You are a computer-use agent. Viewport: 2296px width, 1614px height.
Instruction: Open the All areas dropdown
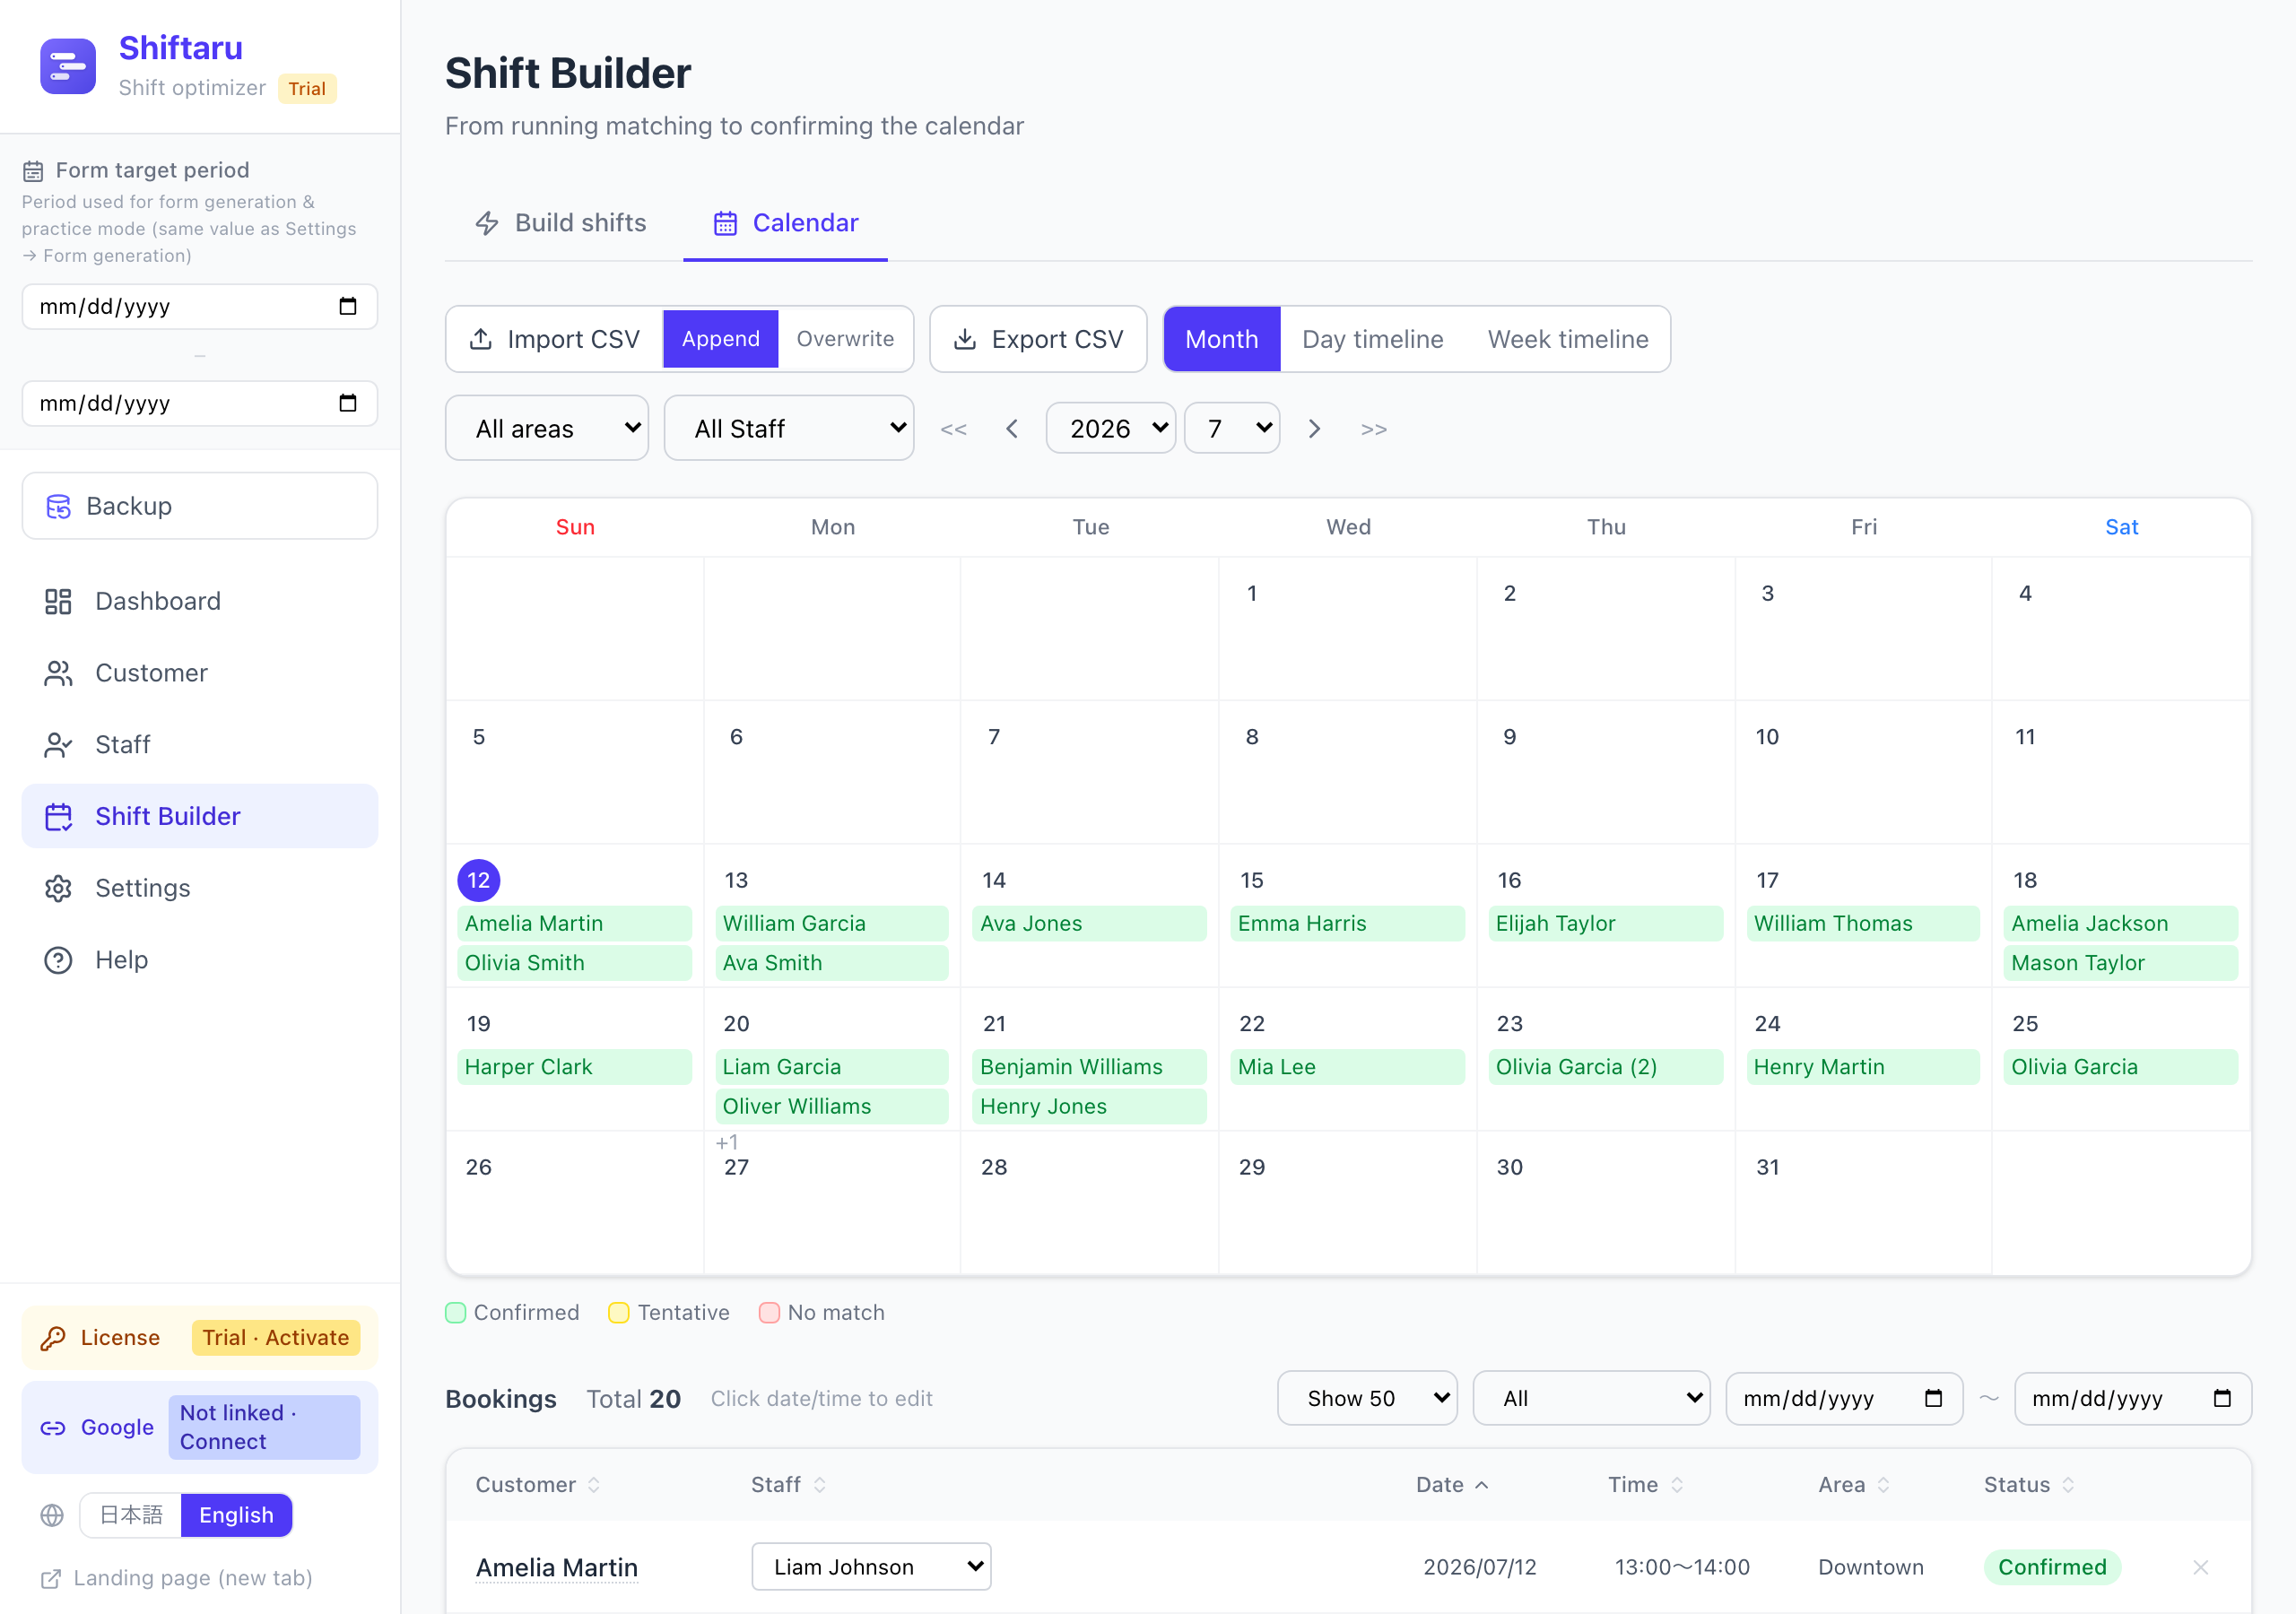(x=547, y=428)
